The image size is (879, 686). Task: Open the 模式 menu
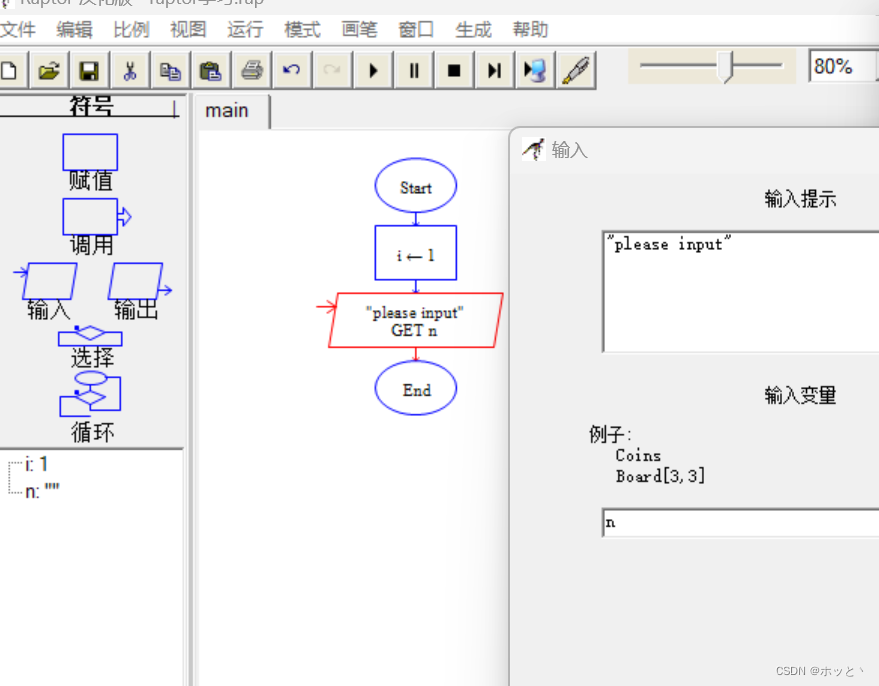[x=302, y=29]
